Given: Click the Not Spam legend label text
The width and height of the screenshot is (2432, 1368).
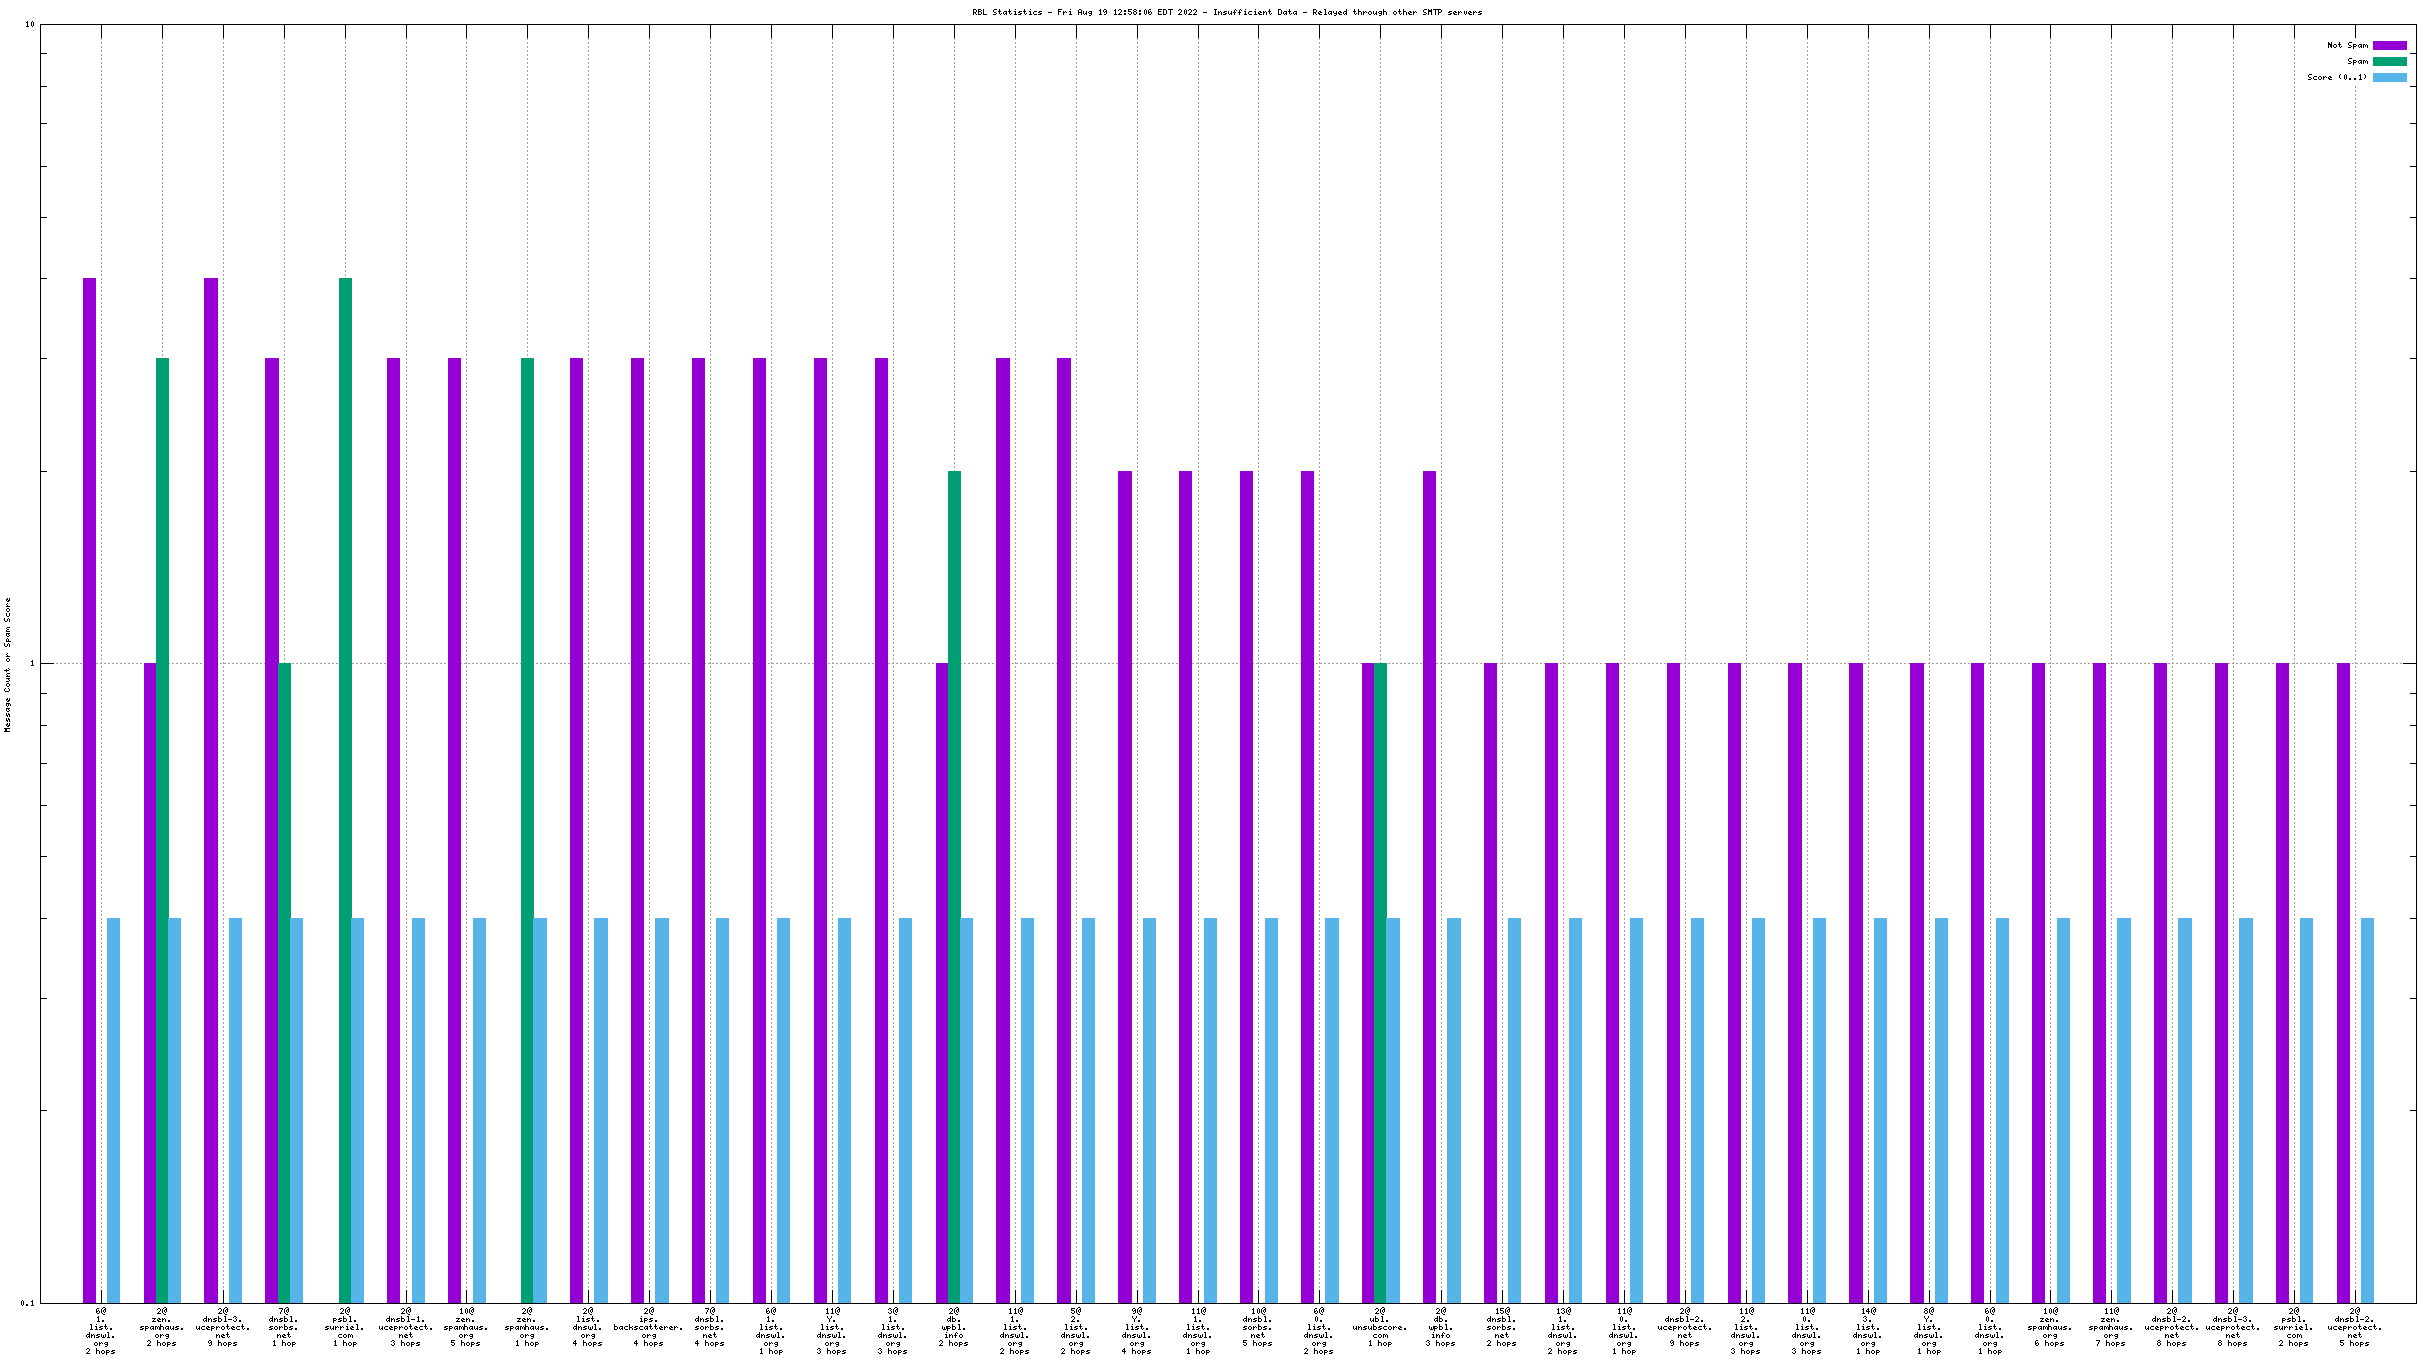Looking at the screenshot, I should pos(2347,45).
